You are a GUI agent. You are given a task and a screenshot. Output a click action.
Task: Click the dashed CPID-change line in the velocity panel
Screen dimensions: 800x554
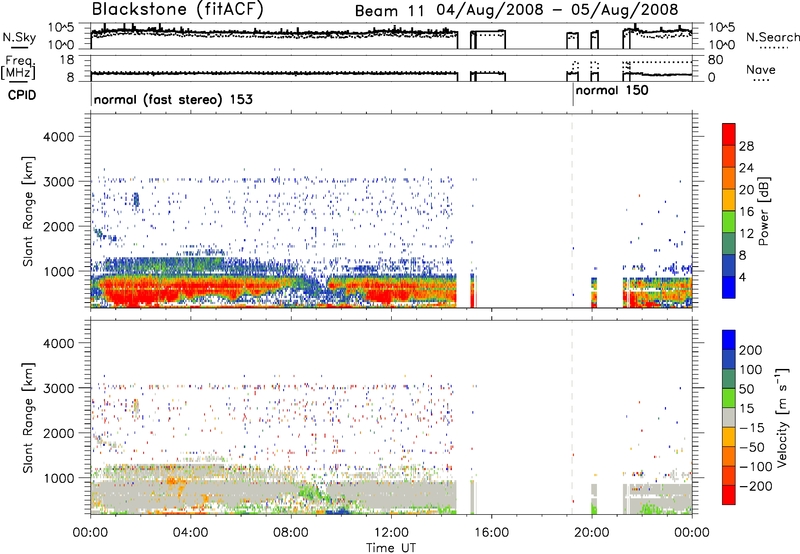tap(572, 417)
